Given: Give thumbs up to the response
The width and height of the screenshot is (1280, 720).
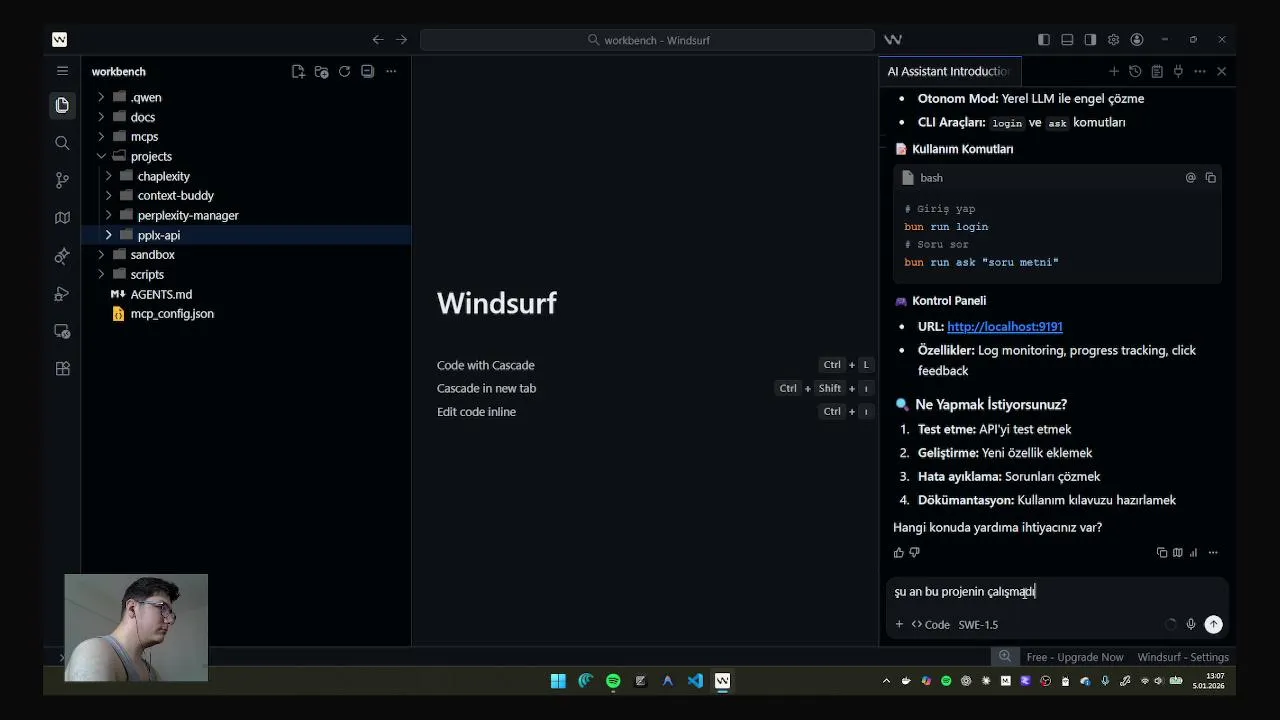Looking at the screenshot, I should tap(899, 552).
